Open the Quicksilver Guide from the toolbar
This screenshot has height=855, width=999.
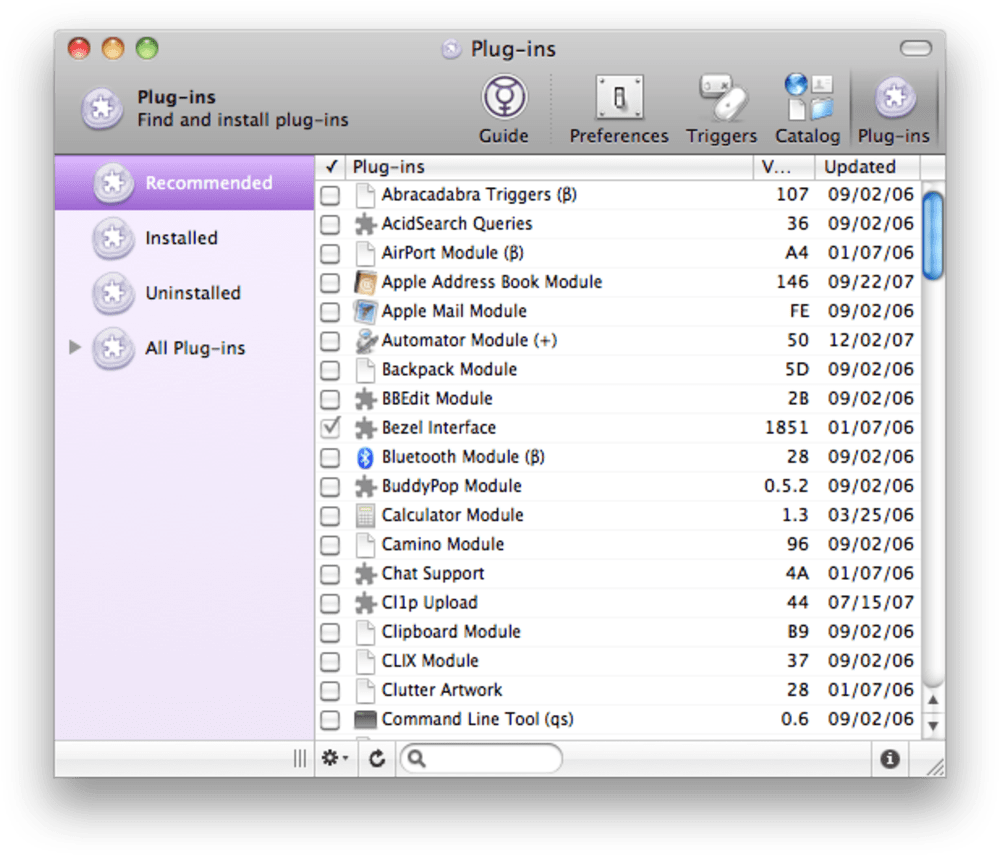point(503,104)
